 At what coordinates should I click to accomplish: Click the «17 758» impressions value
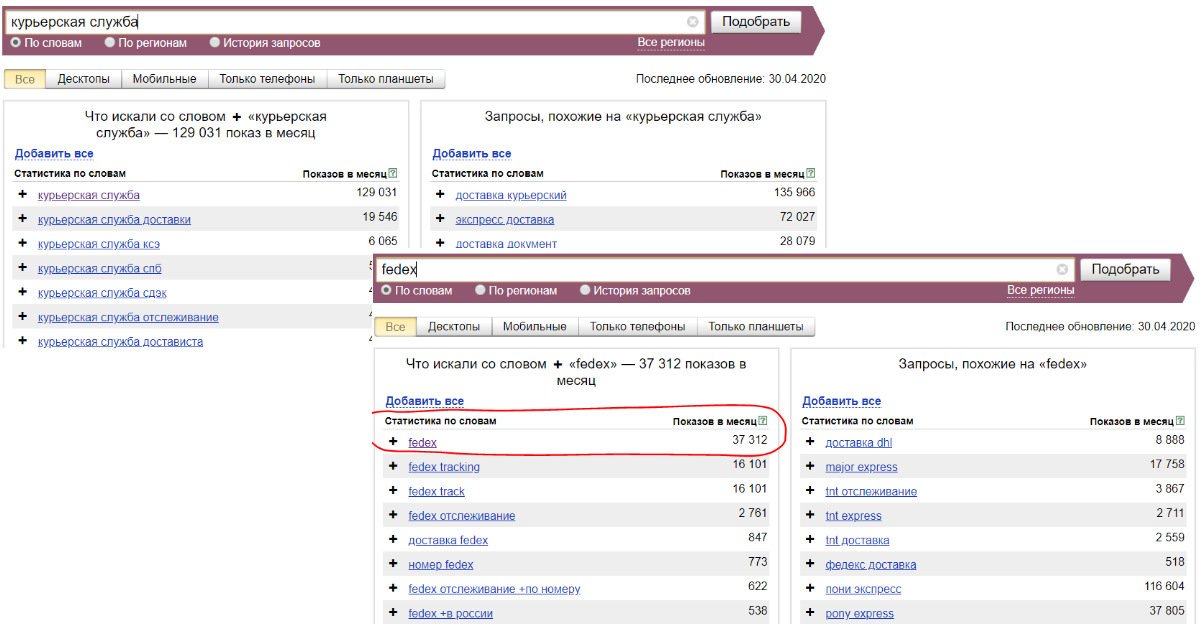pos(1167,465)
